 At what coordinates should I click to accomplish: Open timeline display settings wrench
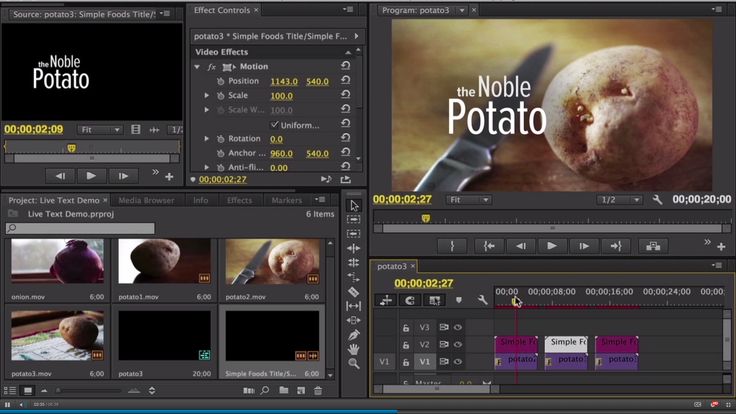pyautogui.click(x=483, y=300)
